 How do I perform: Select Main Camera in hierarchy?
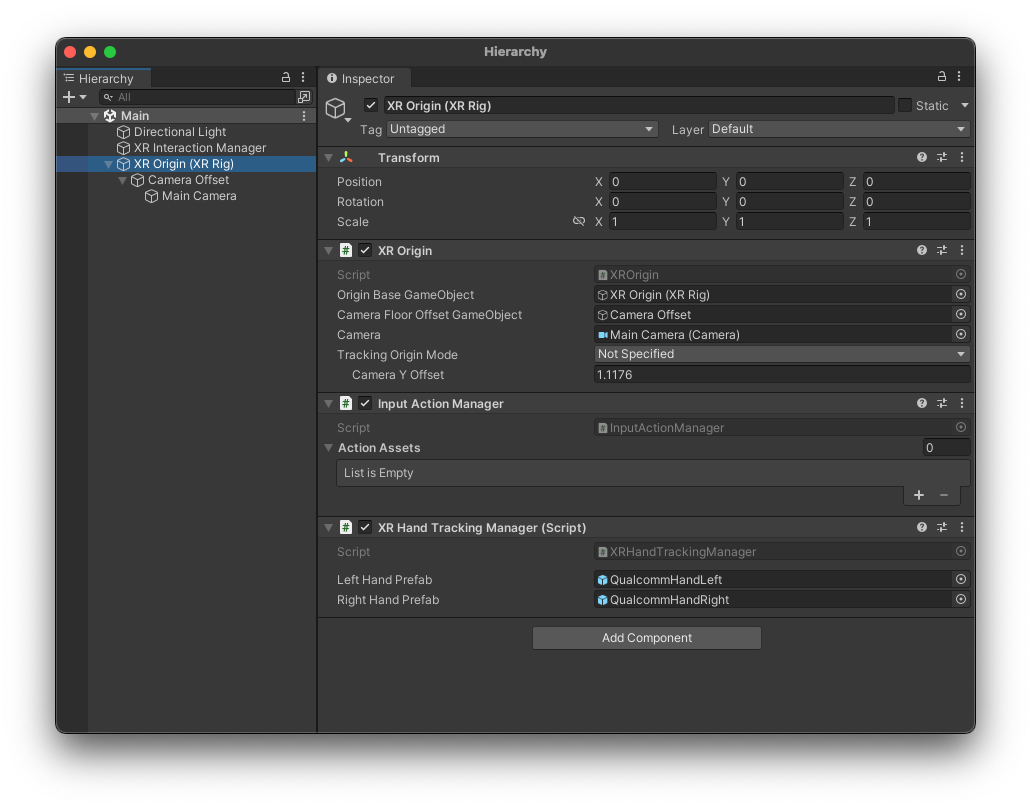[x=199, y=196]
